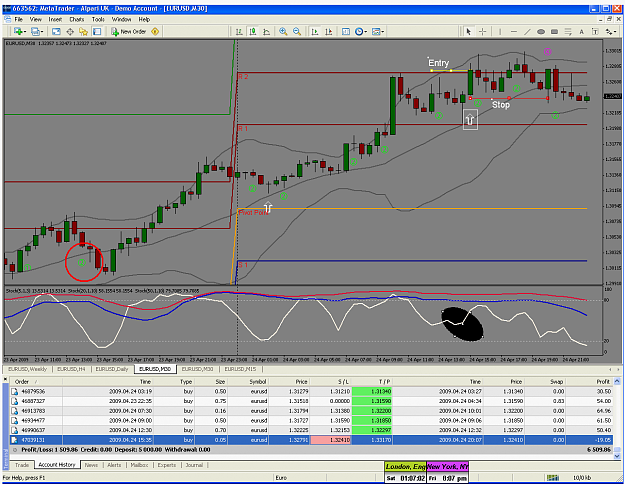Open the View menu

point(35,19)
